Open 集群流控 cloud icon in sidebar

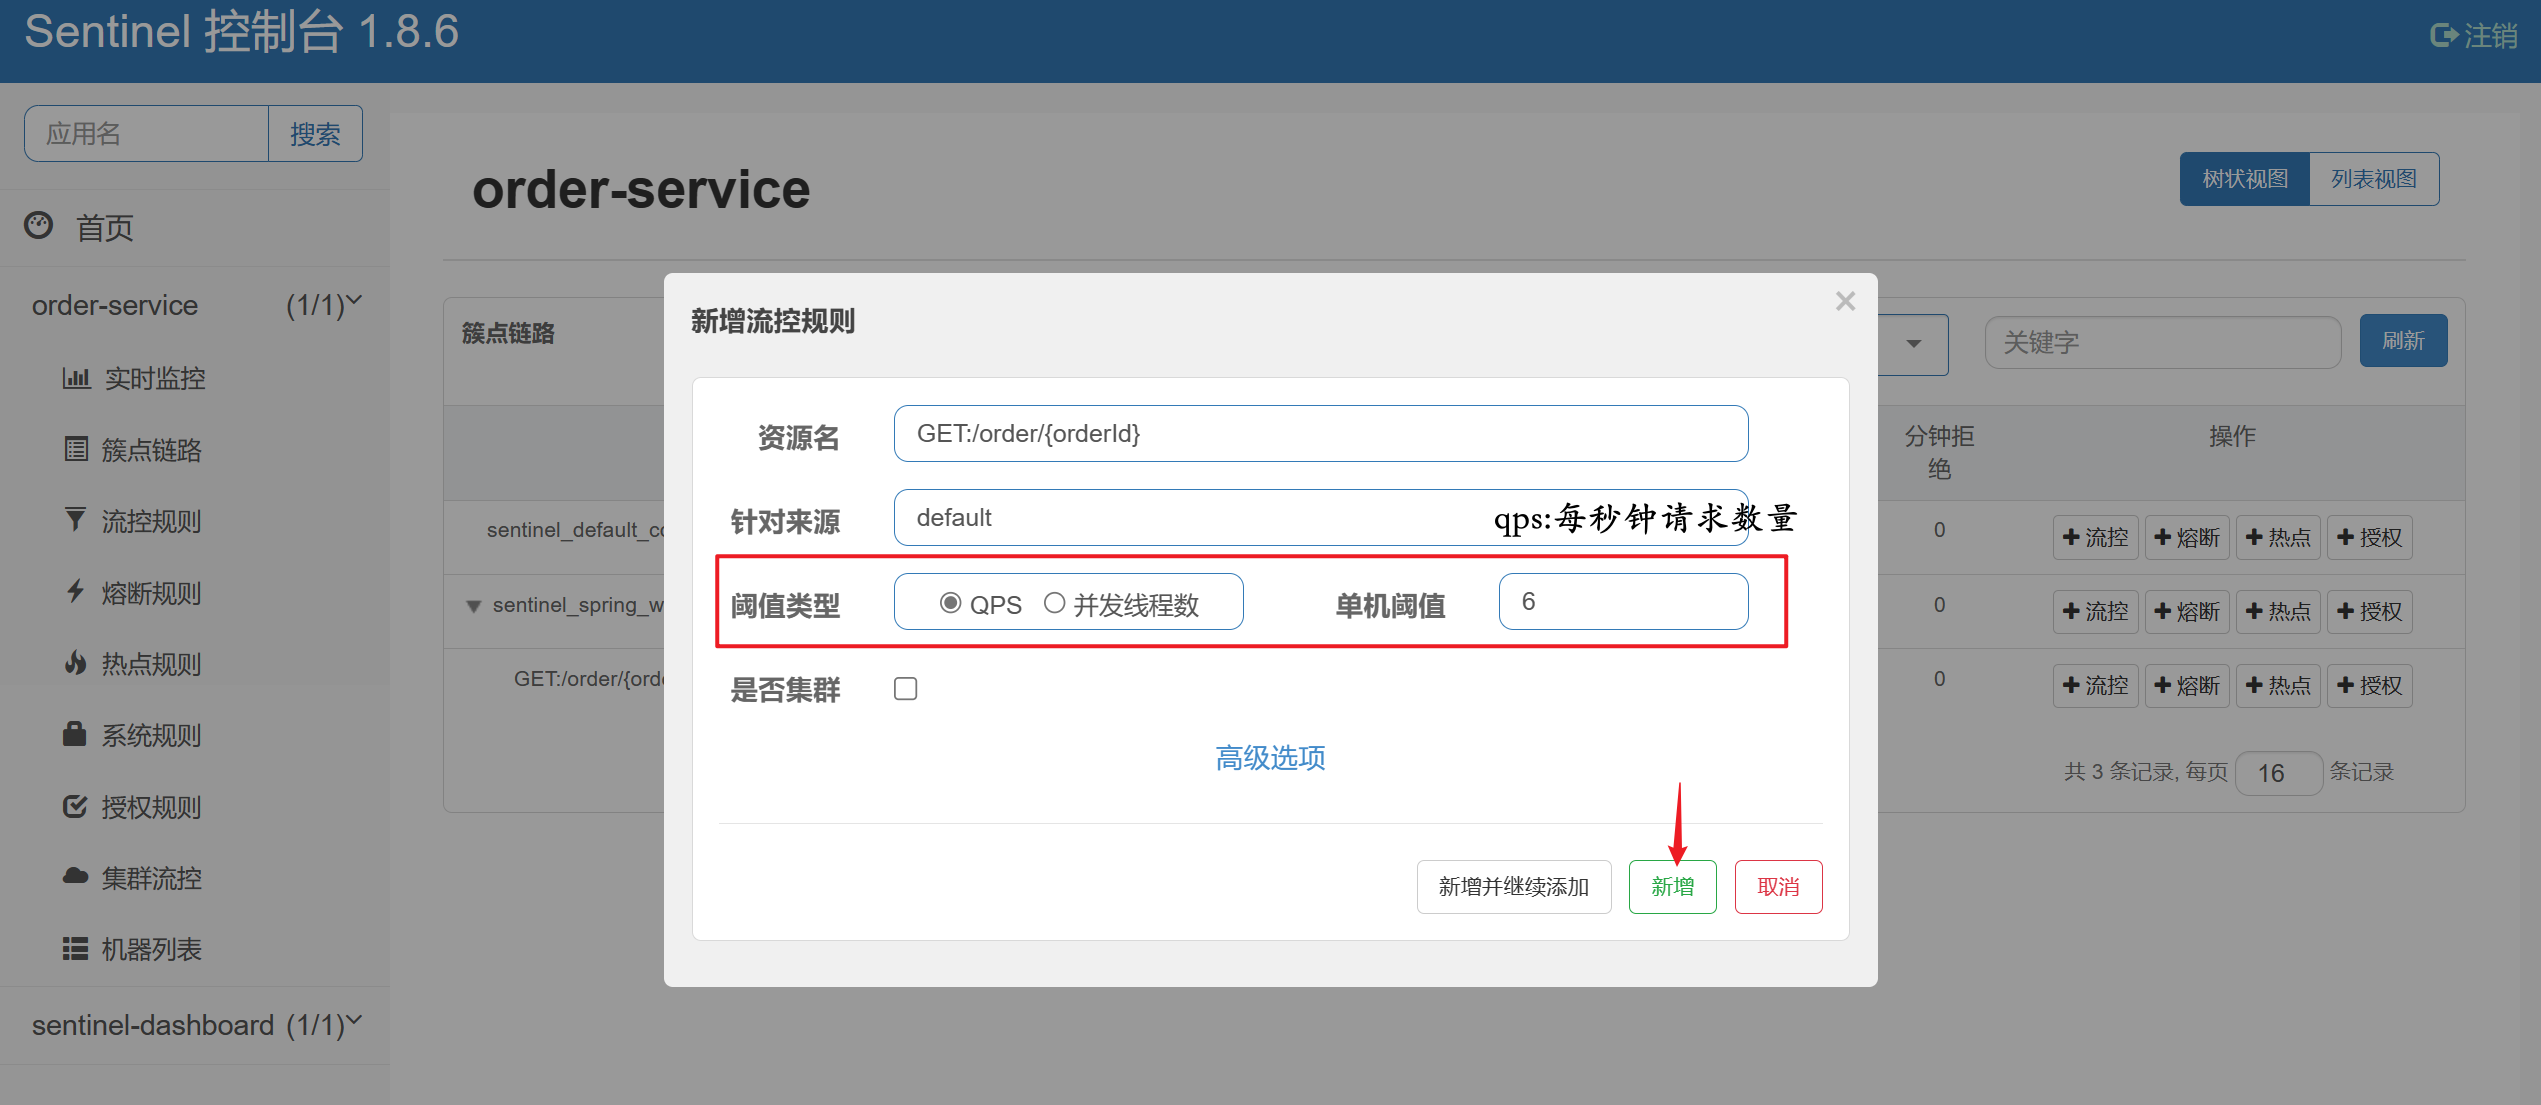(76, 877)
